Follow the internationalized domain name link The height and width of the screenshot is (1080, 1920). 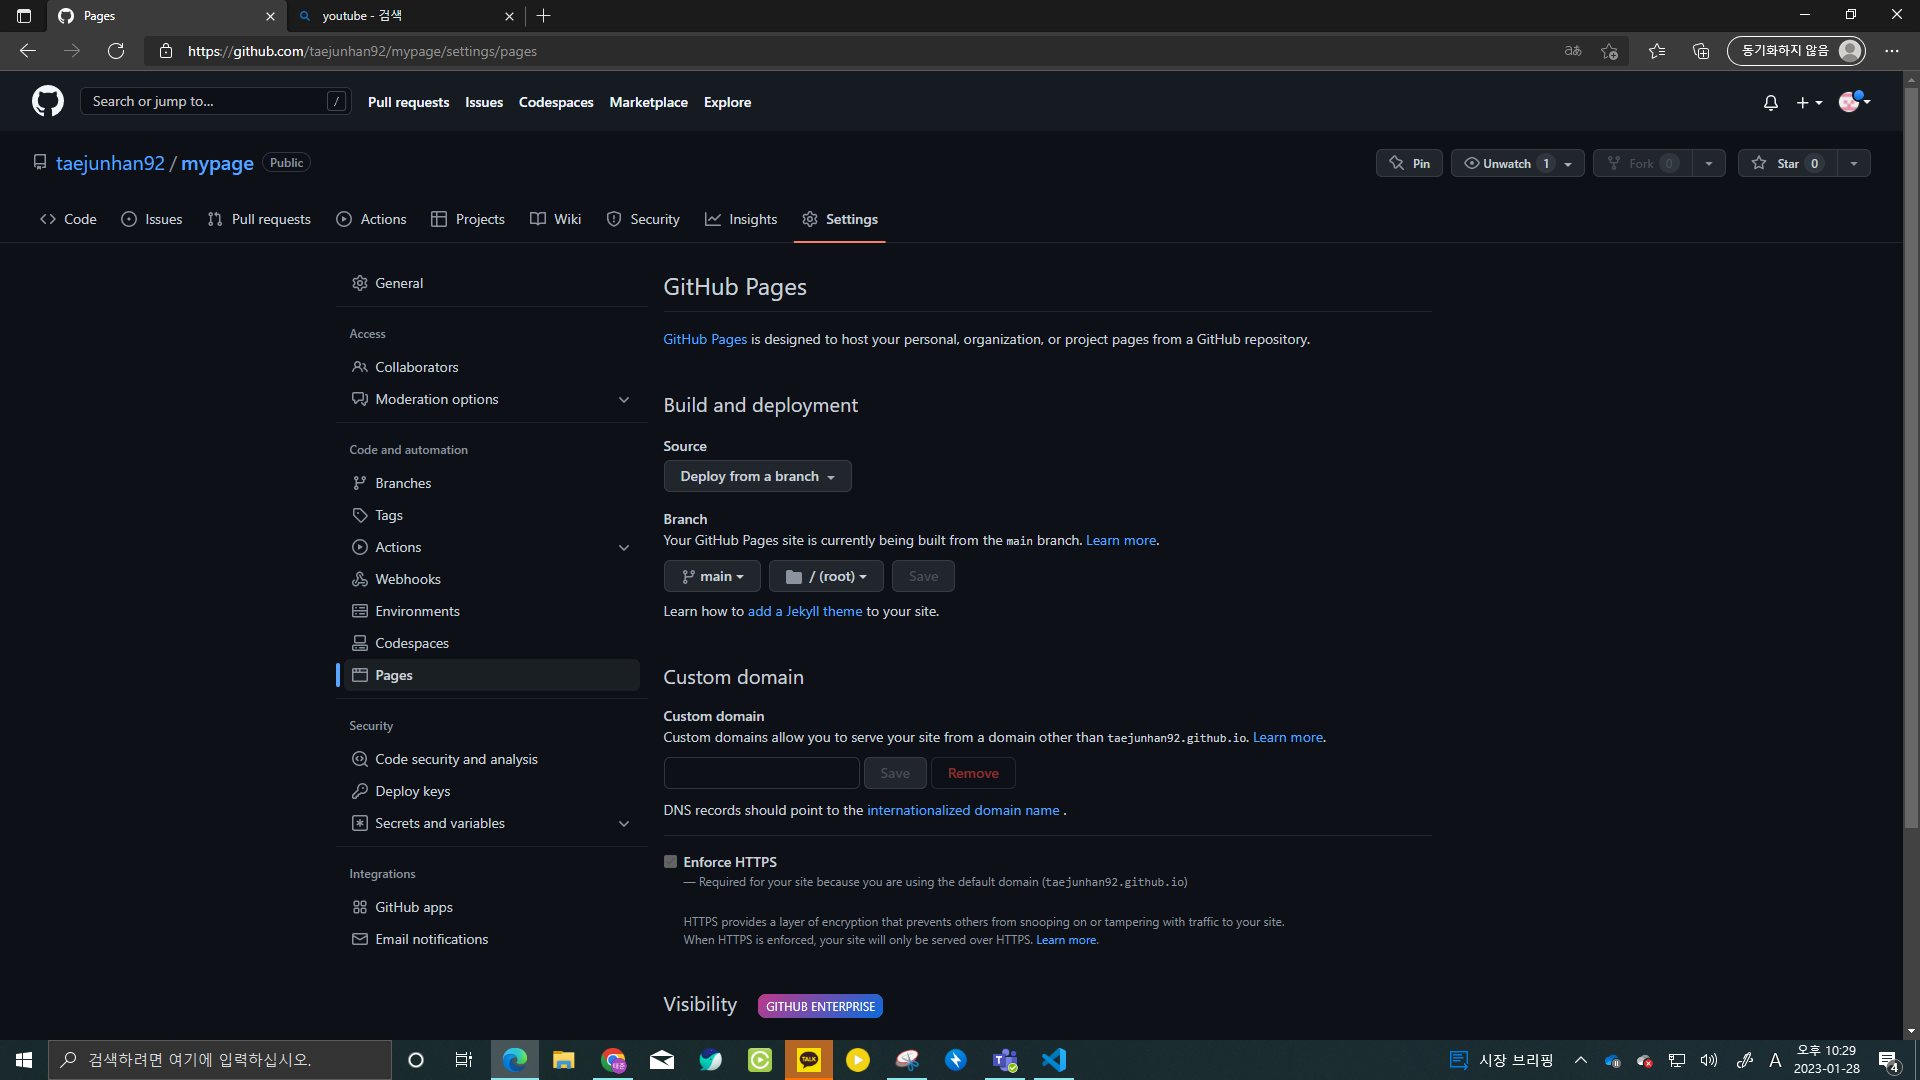pyautogui.click(x=963, y=810)
